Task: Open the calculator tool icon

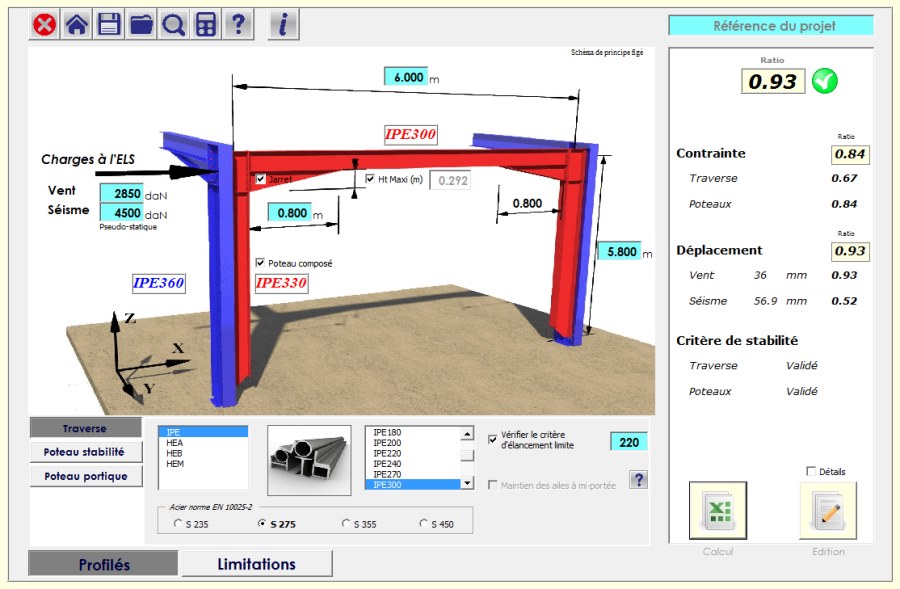Action: [205, 26]
